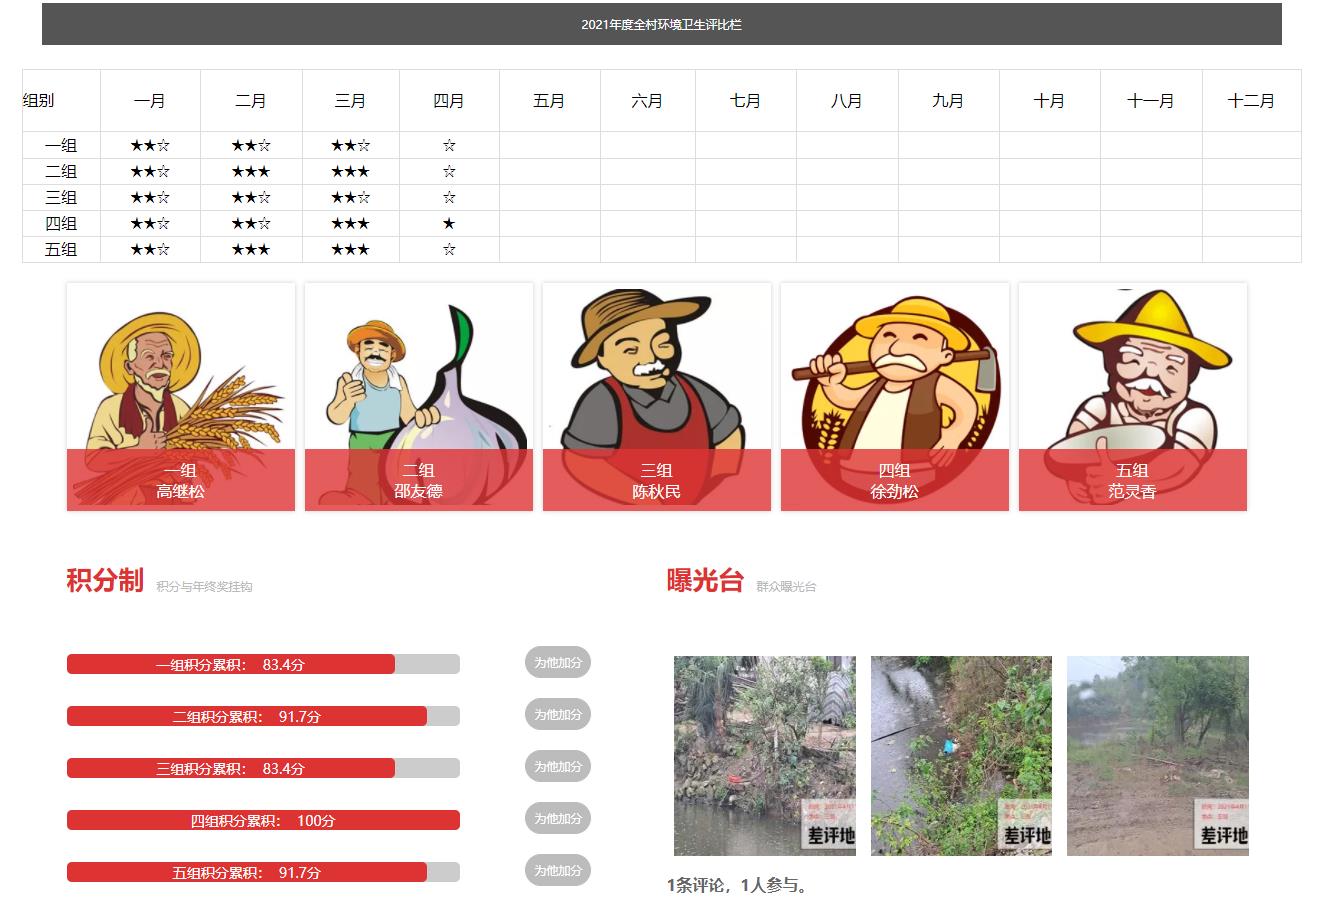Click 二组 three-star rating under 二月
This screenshot has height=900, width=1319.
coord(251,172)
